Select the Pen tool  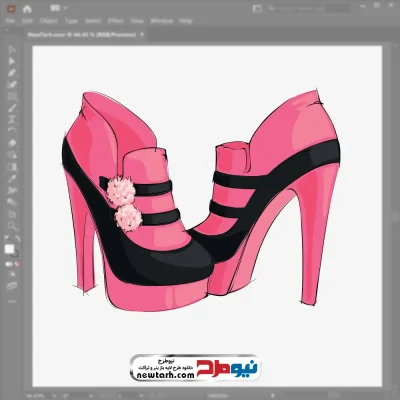tap(12, 73)
